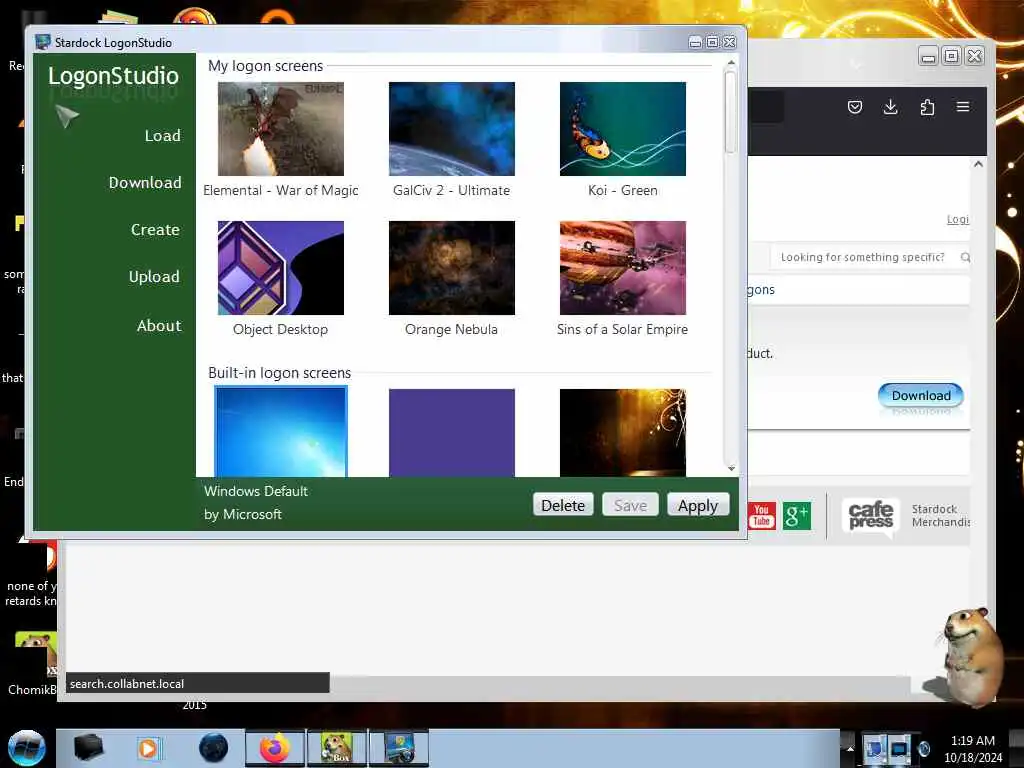Viewport: 1024px width, 768px height.
Task: Click the LogonStudio list scrollbar thumb
Action: [731, 112]
